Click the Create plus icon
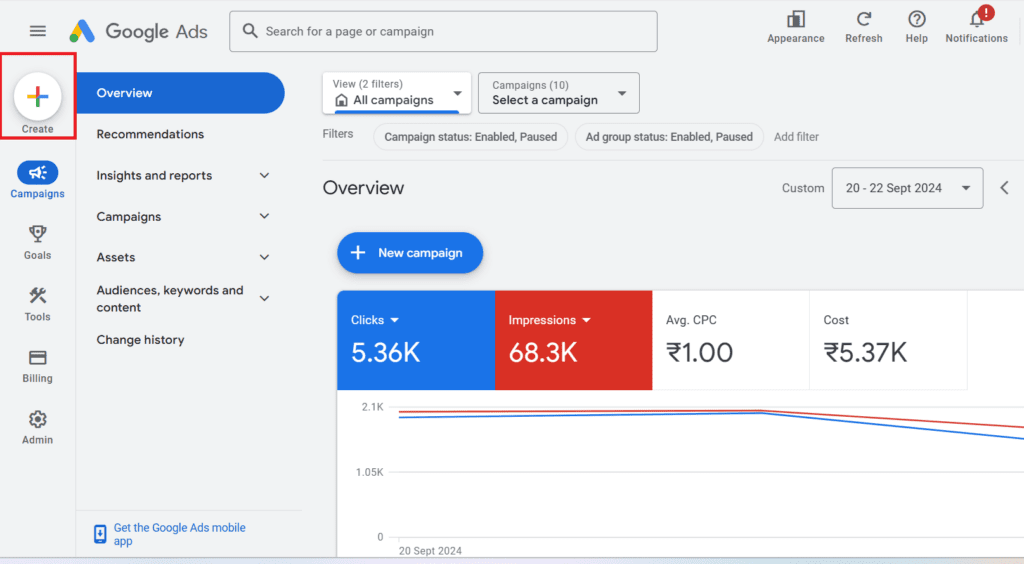Screen dimensions: 1024x564 pyautogui.click(x=37, y=97)
